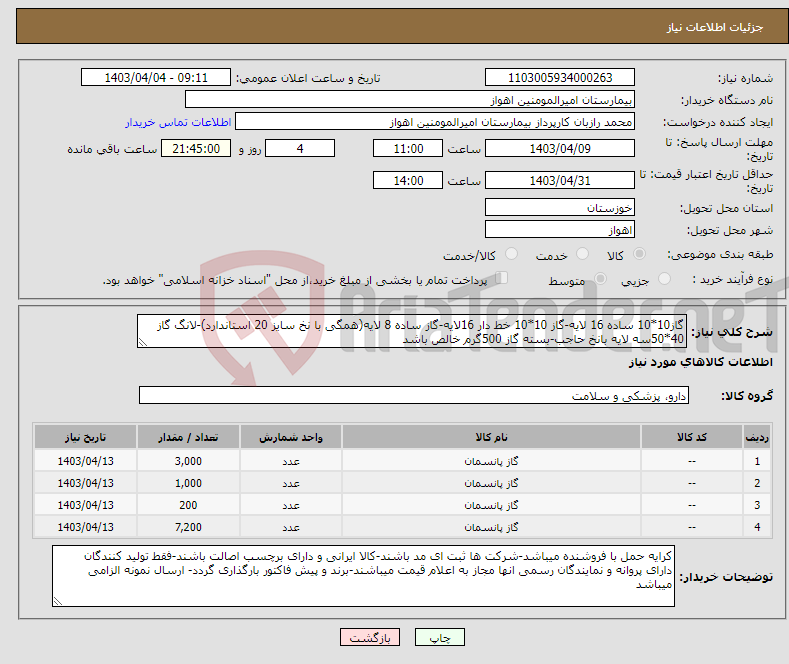789x664 pixels.
Task: Click the description textarea resize handle
Action: point(143,342)
